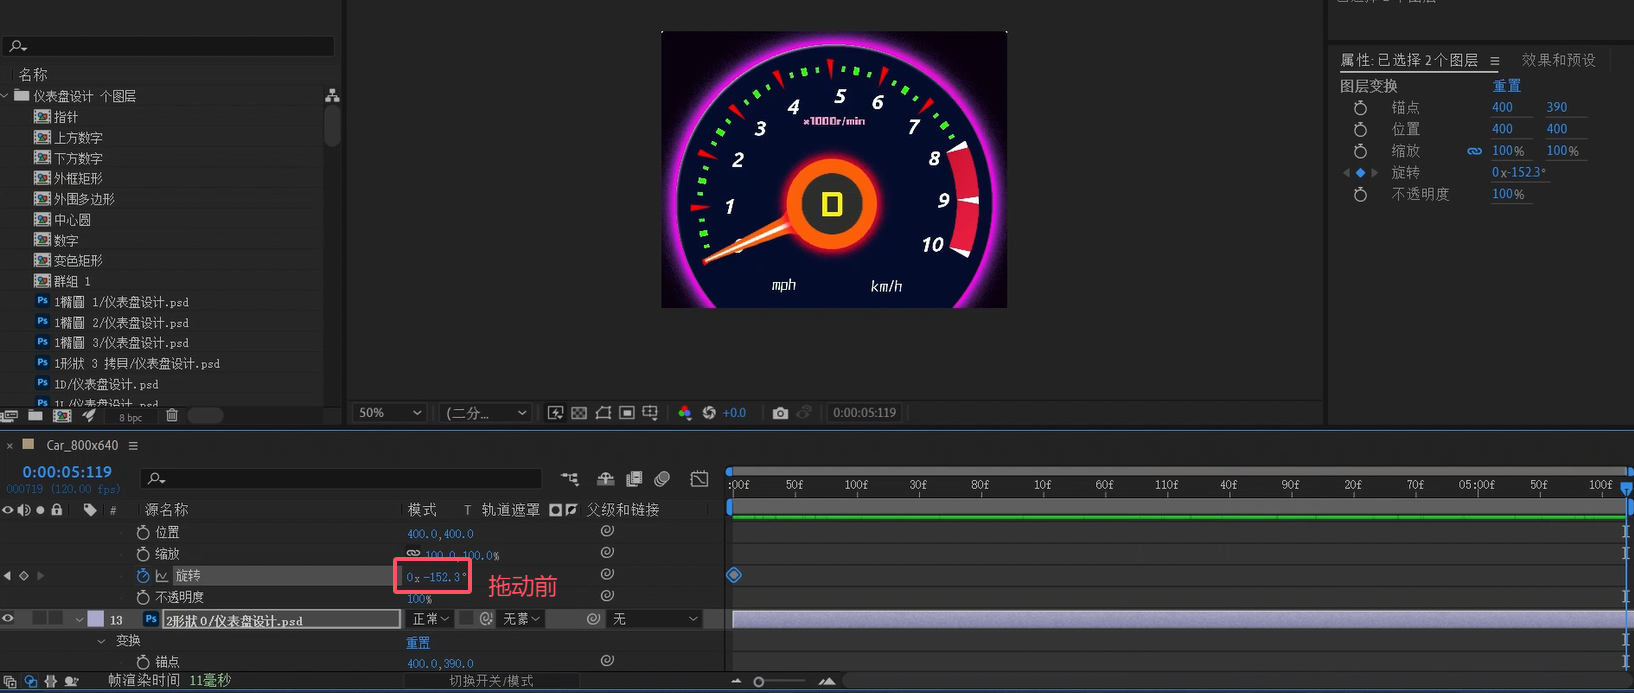Collapse layer 13 properties arrow

[79, 620]
